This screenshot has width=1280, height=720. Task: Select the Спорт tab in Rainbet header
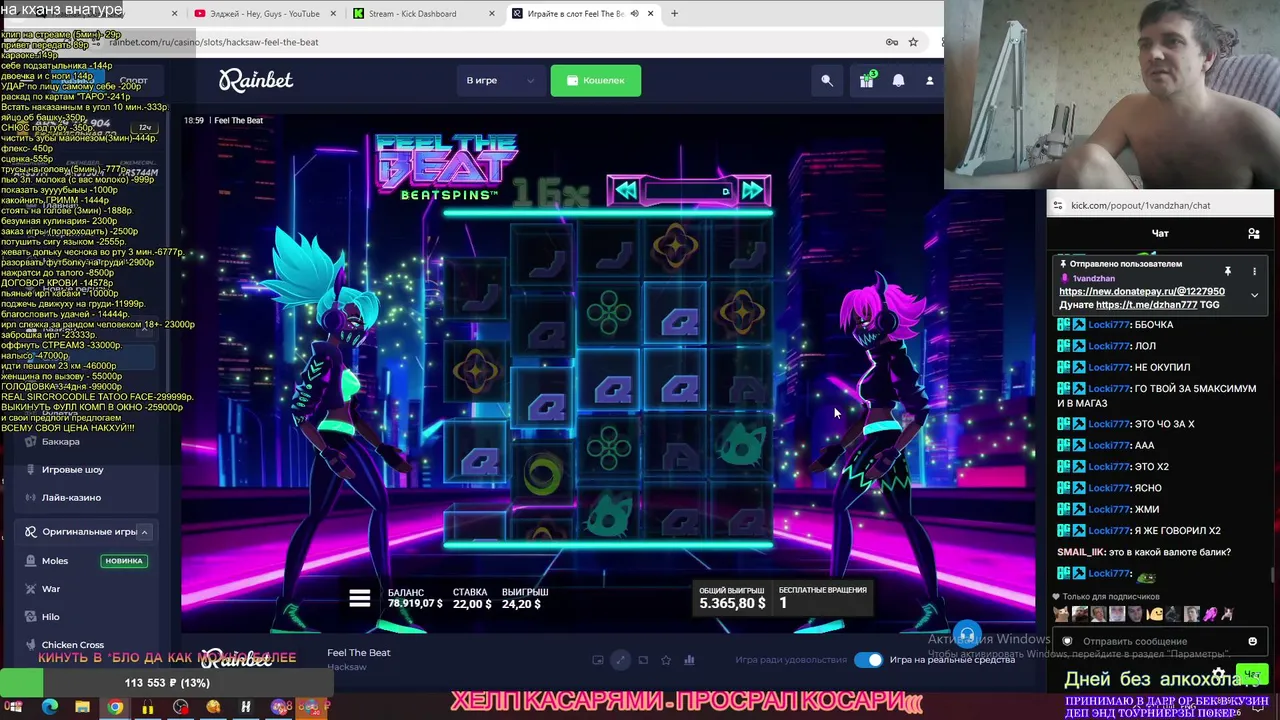[133, 81]
